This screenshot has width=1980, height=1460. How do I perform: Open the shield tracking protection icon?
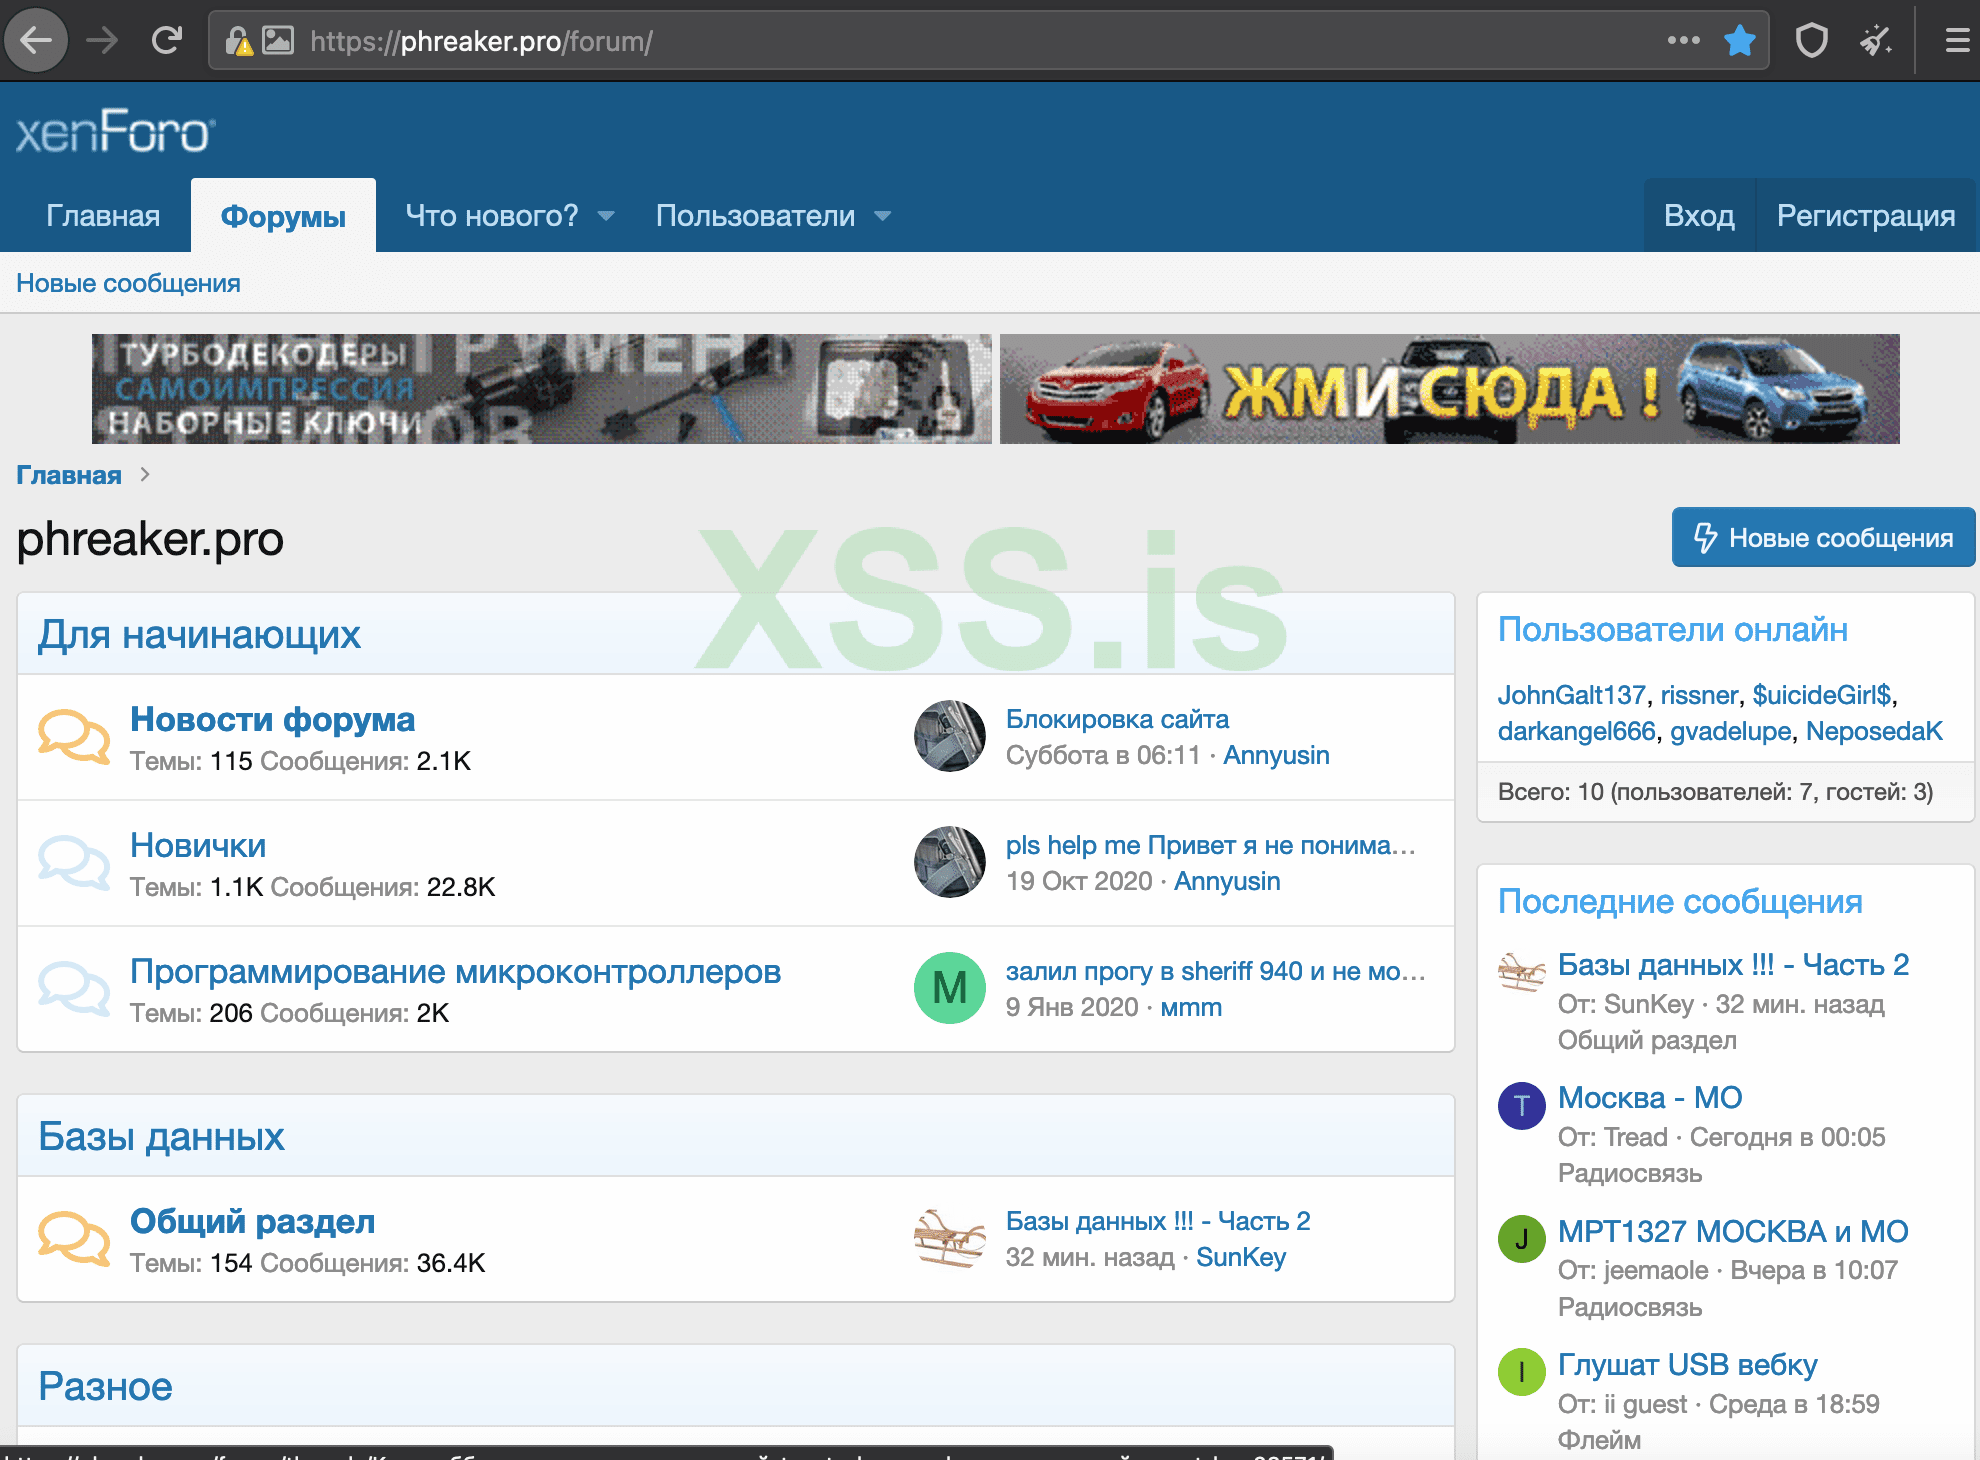click(x=1811, y=41)
